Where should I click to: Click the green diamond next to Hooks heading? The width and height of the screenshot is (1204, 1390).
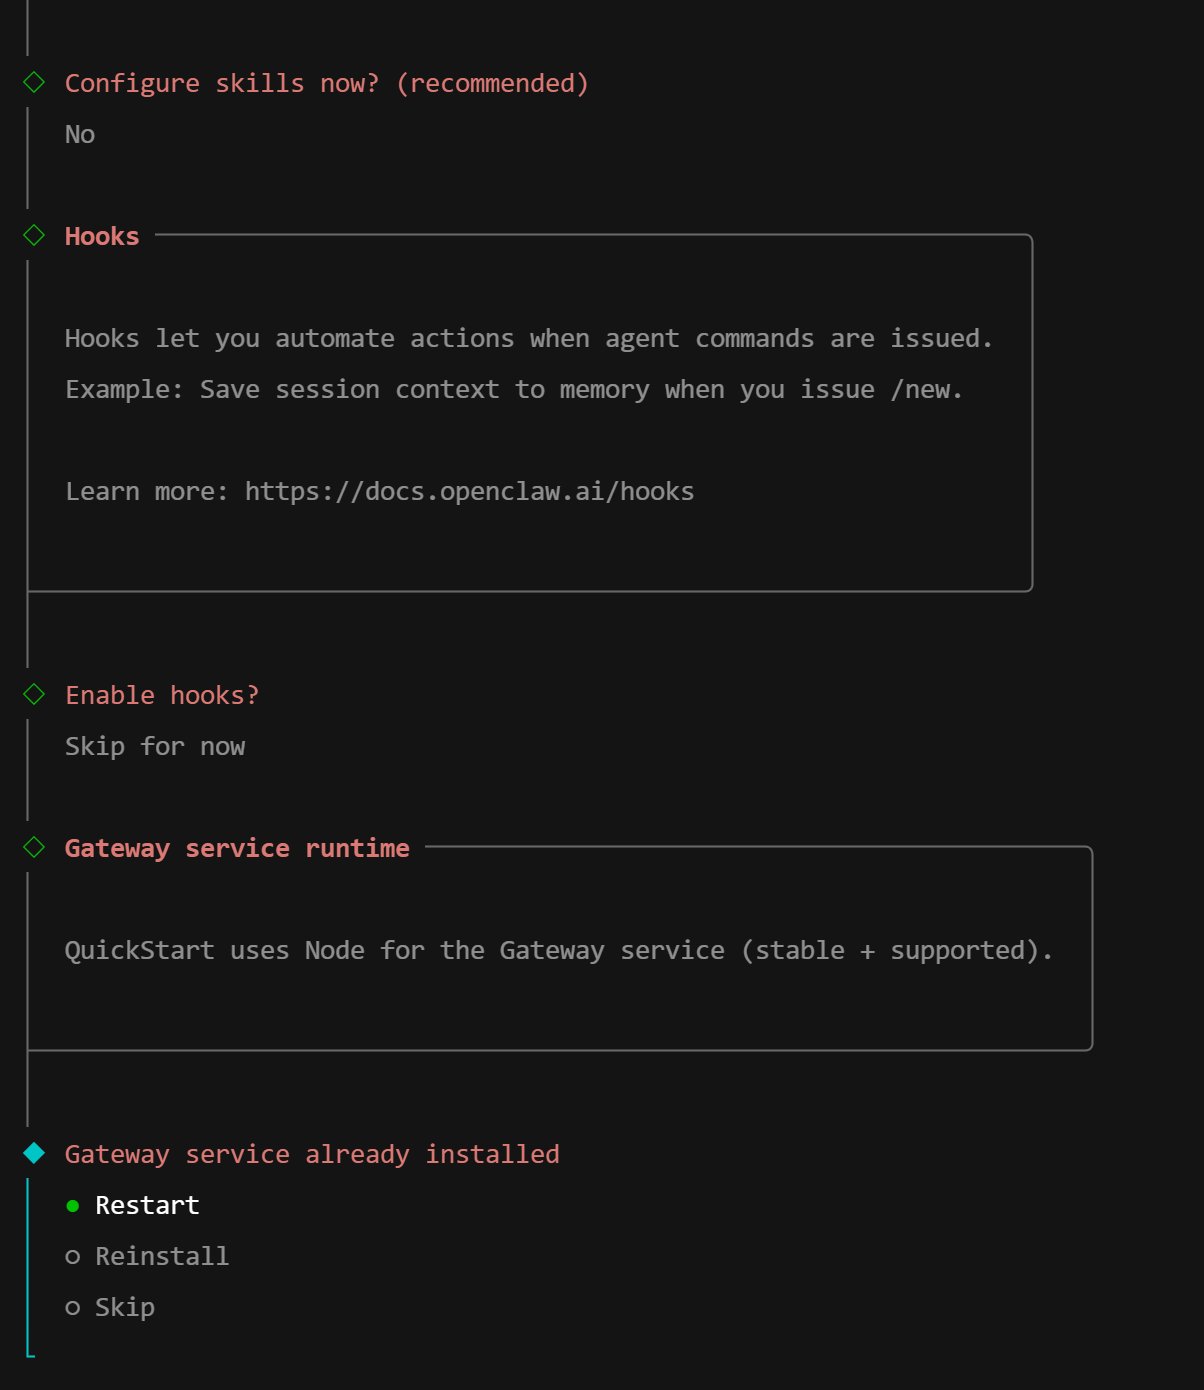(34, 236)
